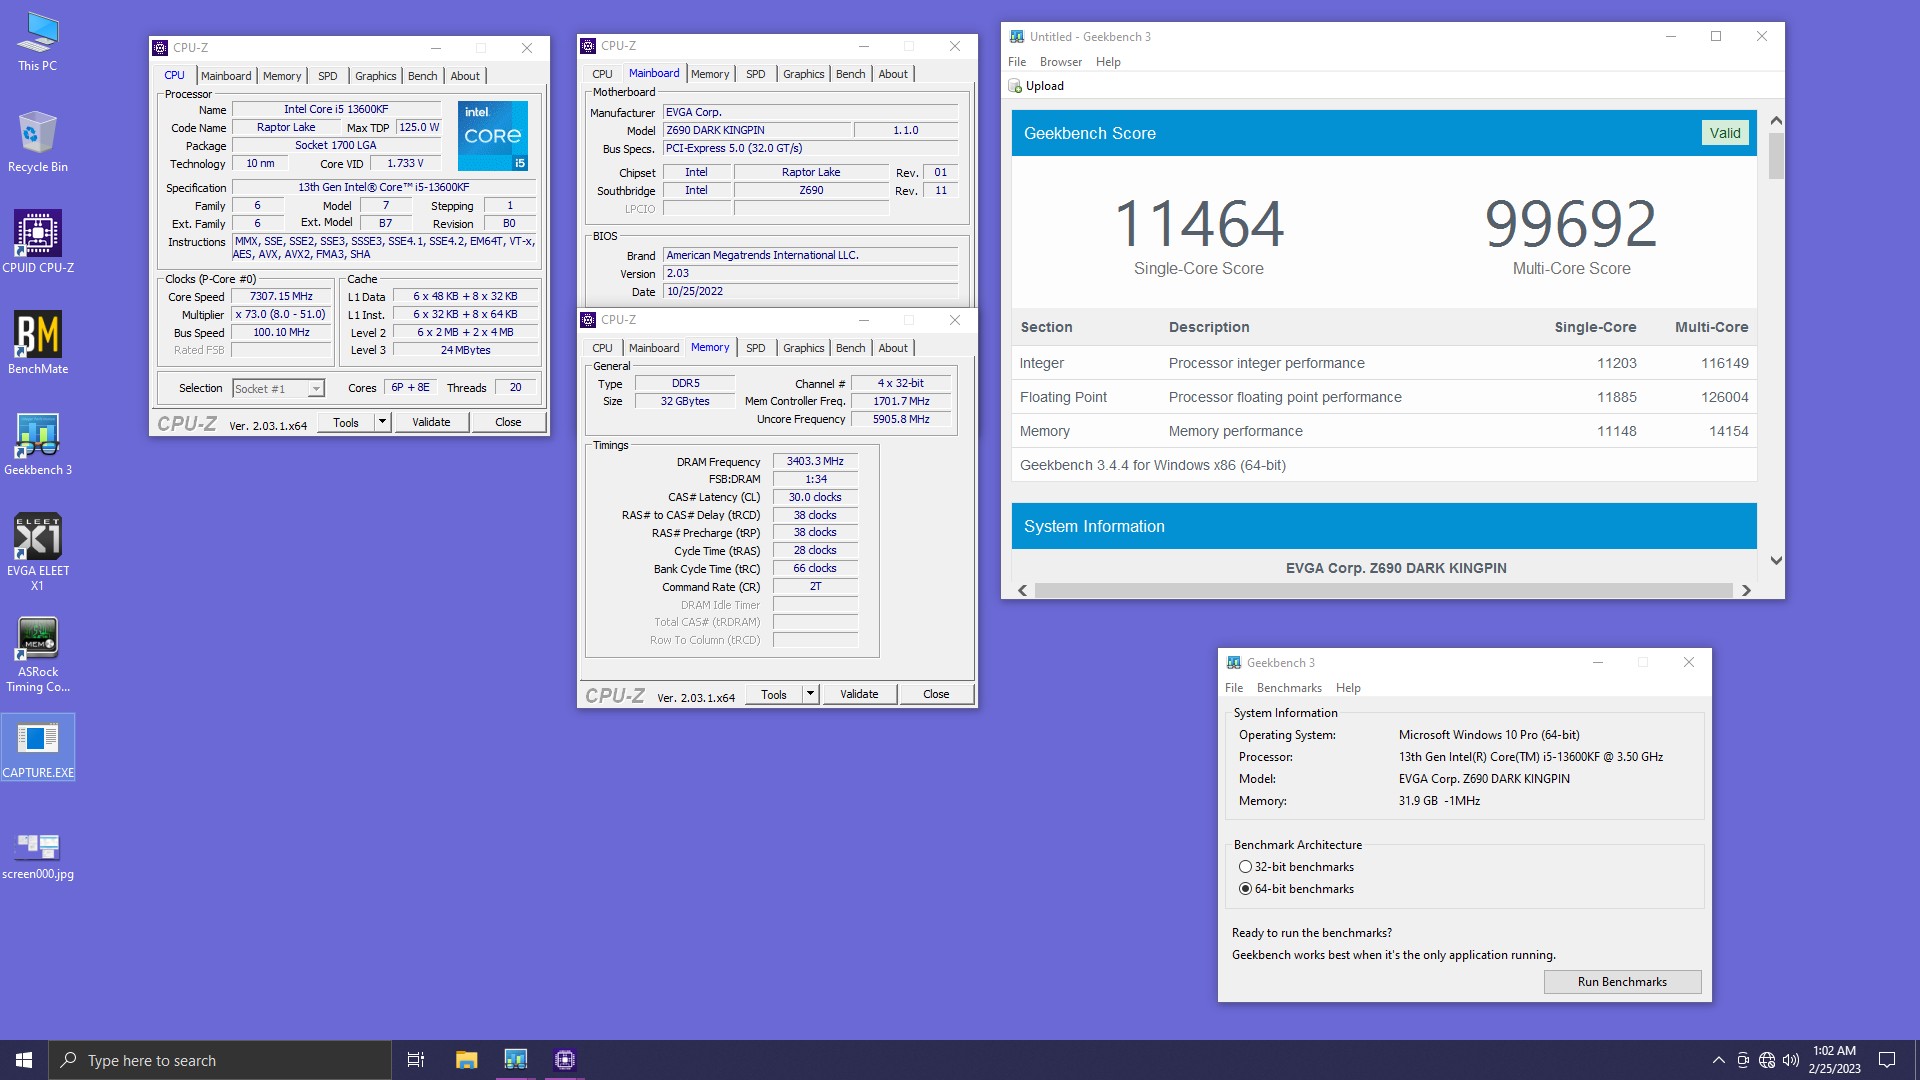This screenshot has height=1080, width=1920.
Task: Select CAPTURE.EXE desktop icon
Action: click(38, 747)
